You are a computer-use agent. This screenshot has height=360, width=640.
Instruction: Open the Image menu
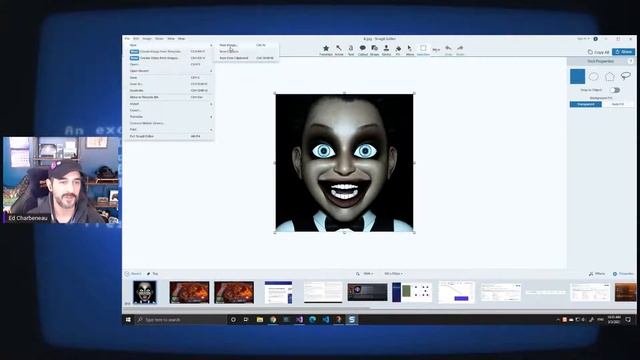tap(147, 39)
